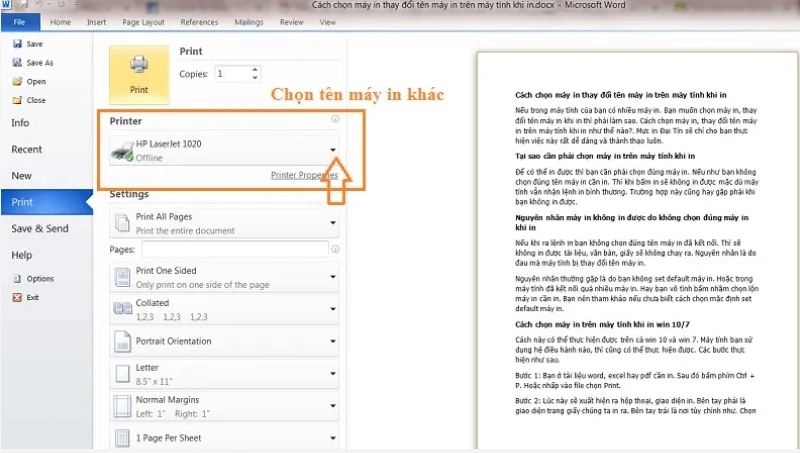Click the large Print button

coord(139,75)
